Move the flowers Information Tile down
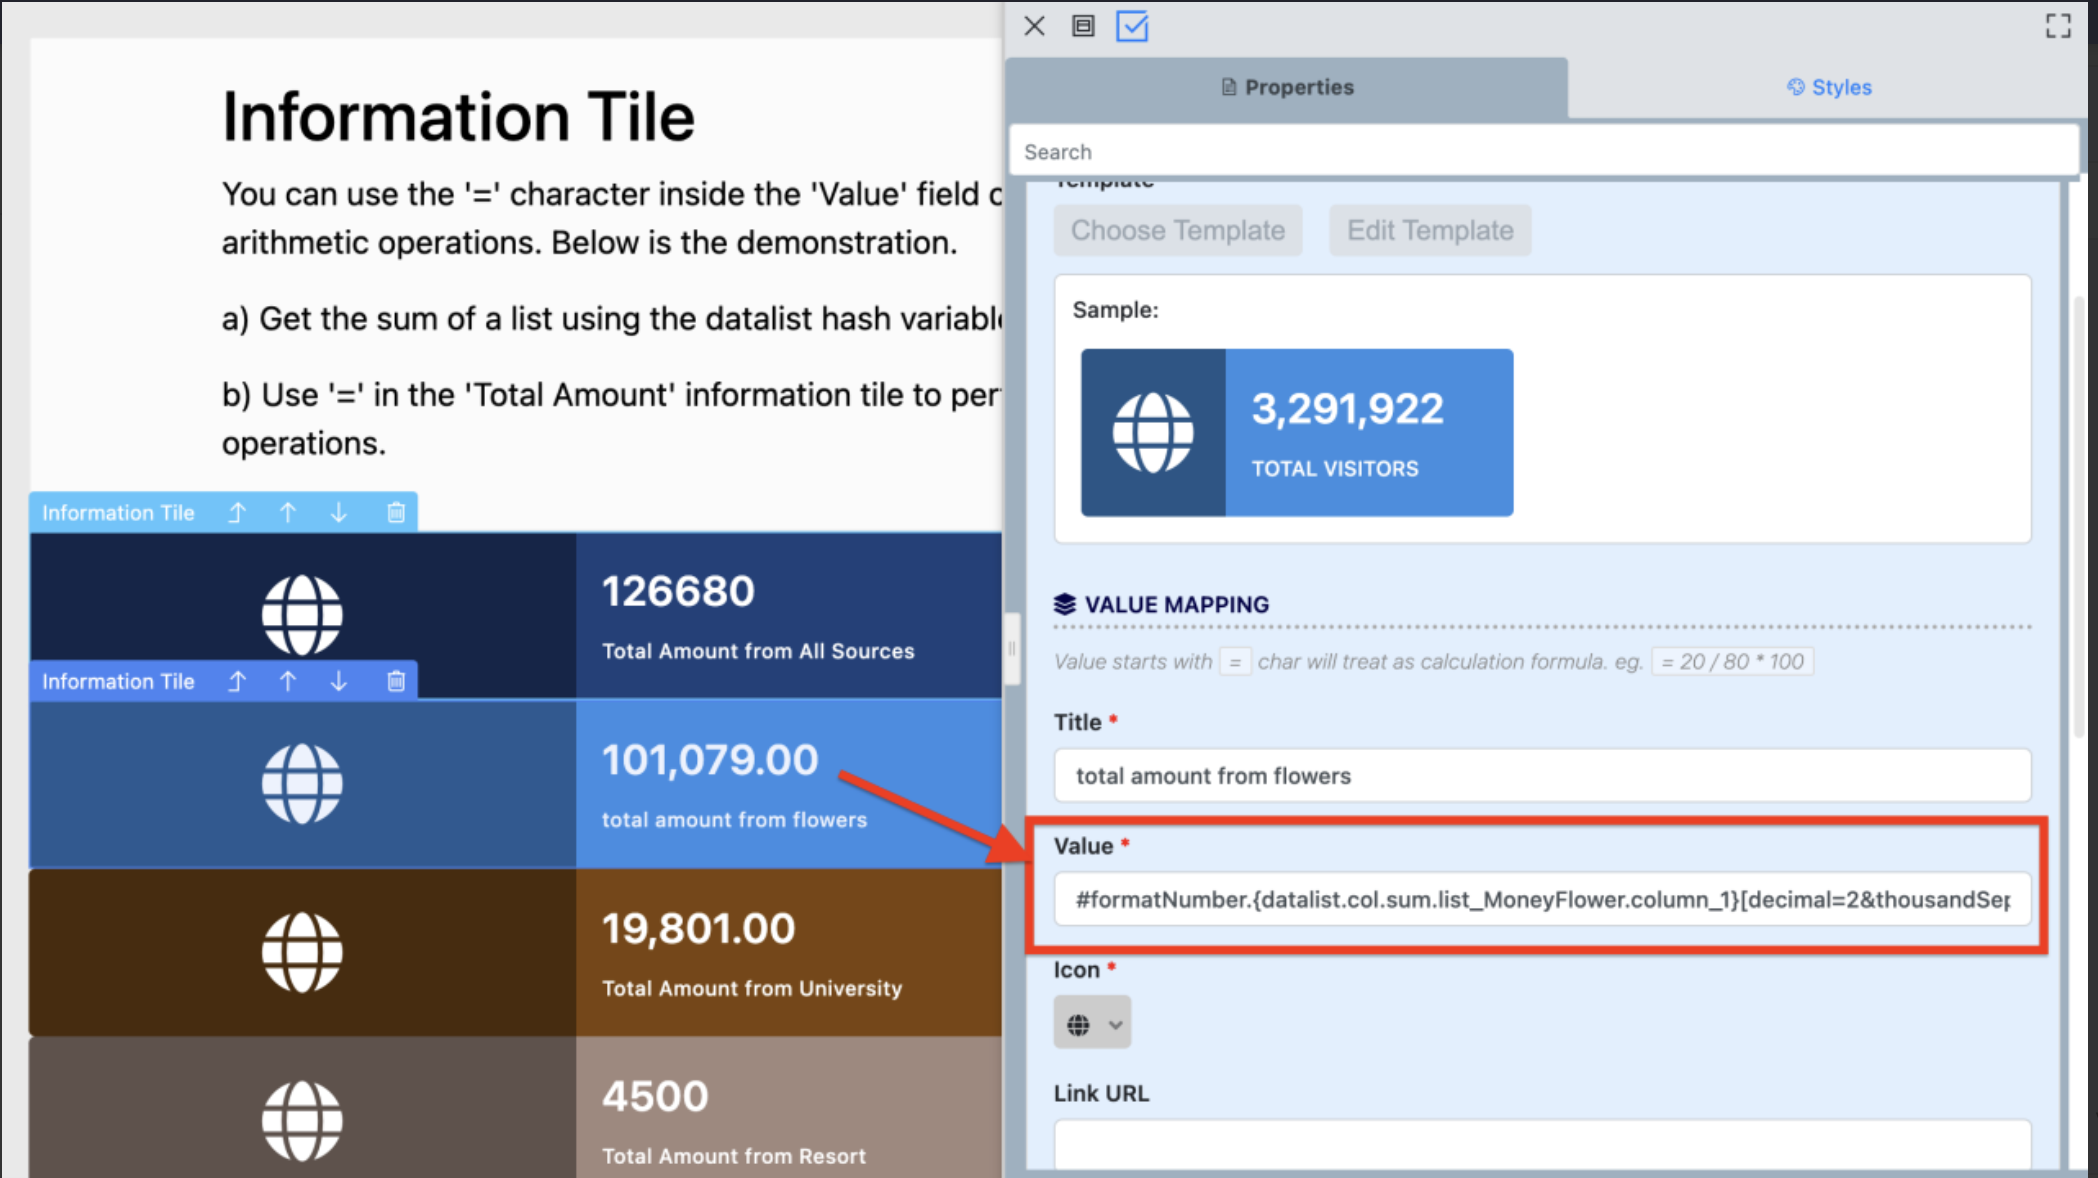 click(x=339, y=681)
